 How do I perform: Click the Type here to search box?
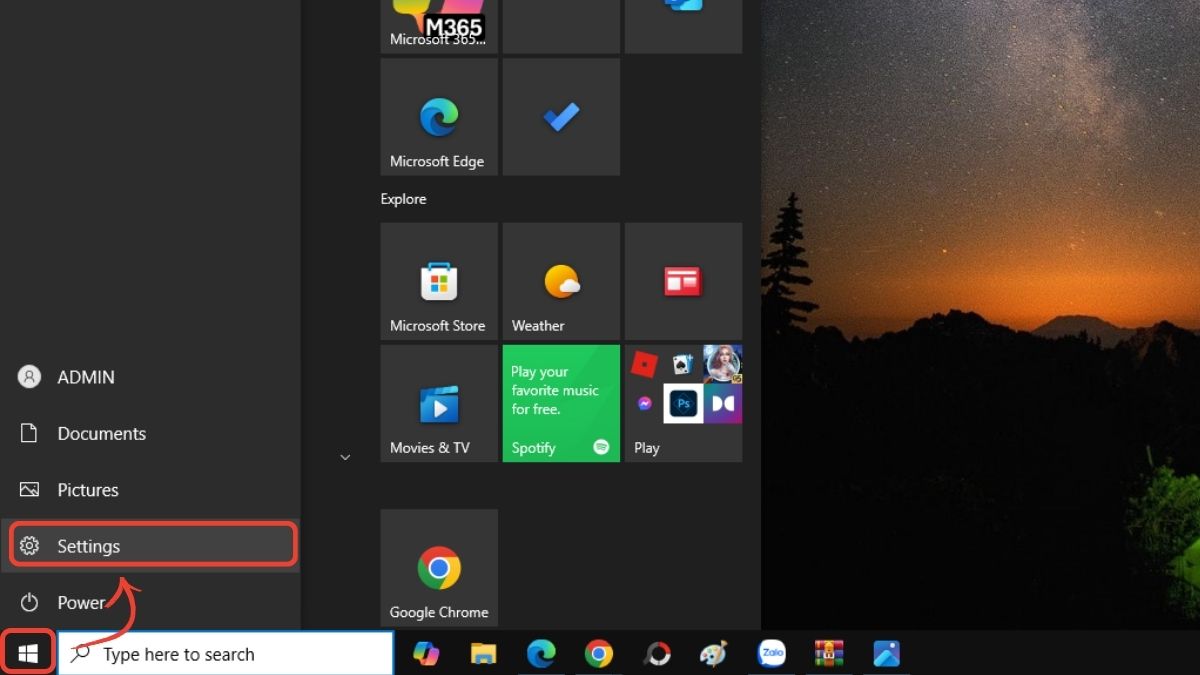pos(226,654)
